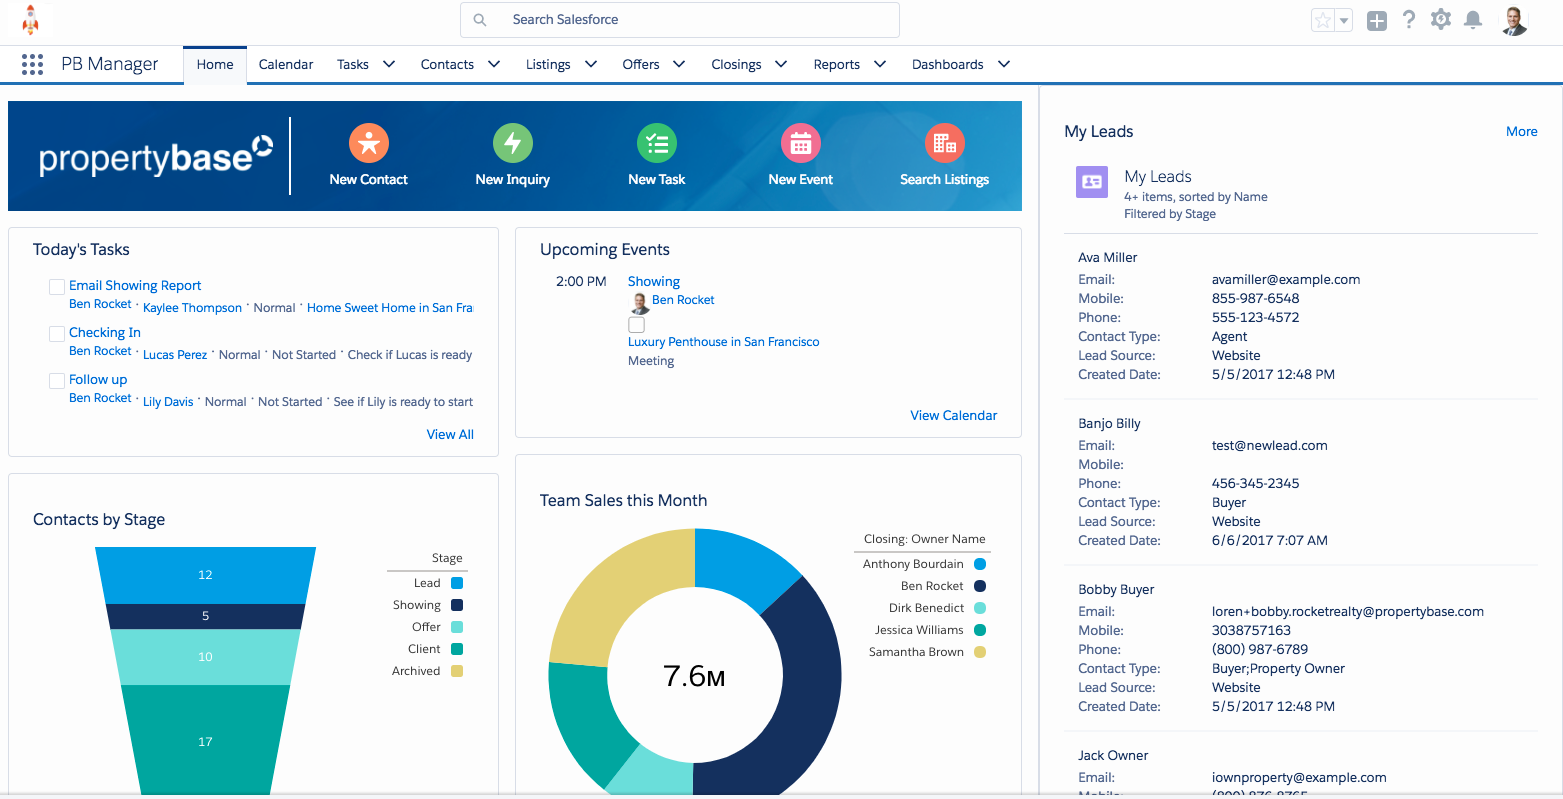Image resolution: width=1563 pixels, height=799 pixels.
Task: Open the Email Showing Report task link
Action: click(x=135, y=285)
